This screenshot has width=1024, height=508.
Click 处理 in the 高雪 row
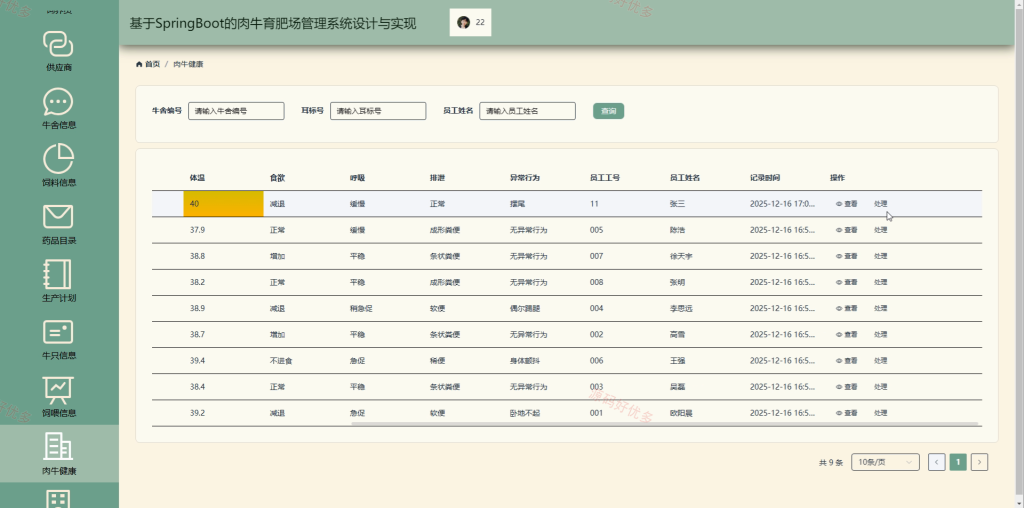(880, 334)
